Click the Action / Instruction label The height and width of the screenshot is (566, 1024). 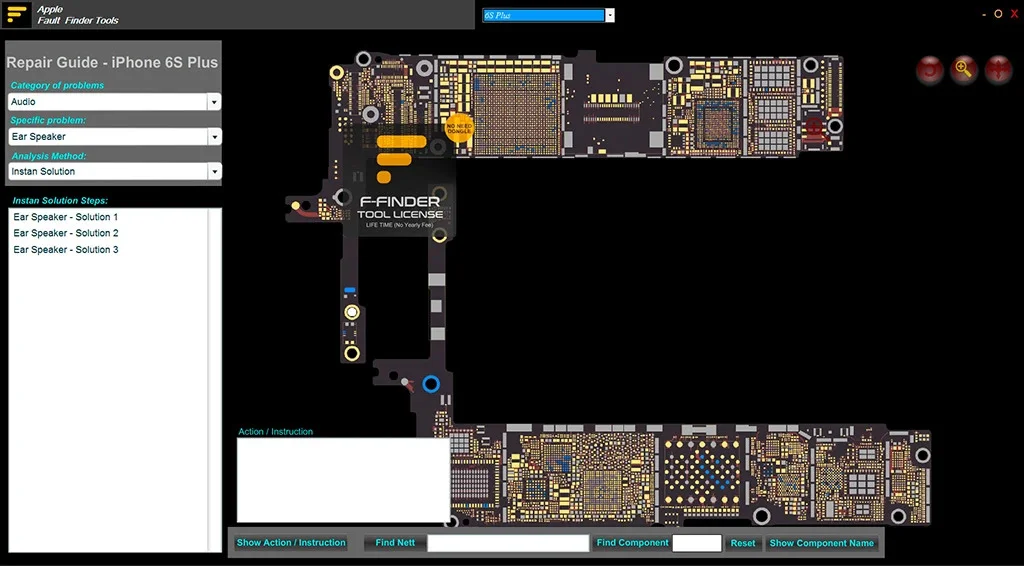click(x=275, y=432)
